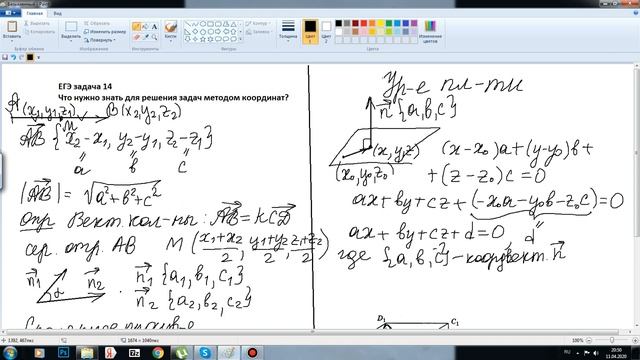The width and height of the screenshot is (640, 360).
Task: Expand the Brushes (Кисти) dropdown arrow
Action: pyautogui.click(x=171, y=40)
